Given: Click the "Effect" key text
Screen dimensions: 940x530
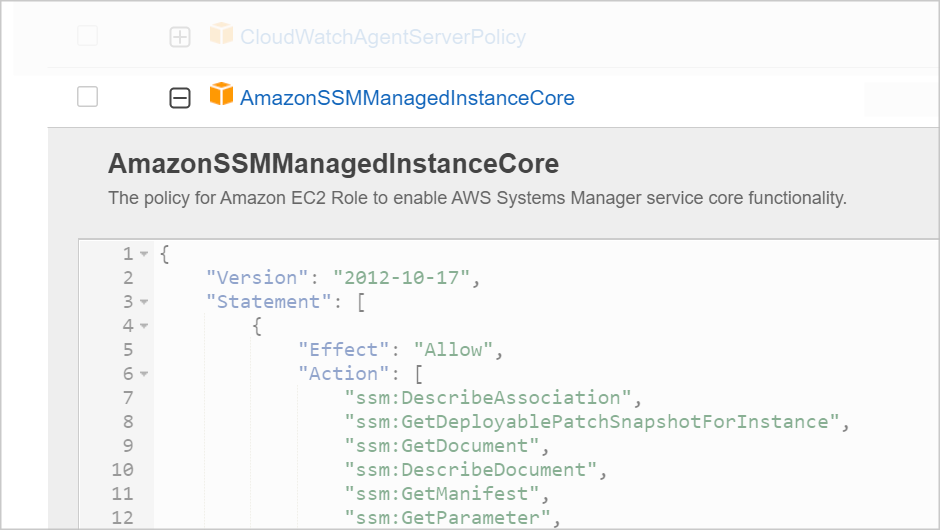Looking at the screenshot, I should coord(344,350).
